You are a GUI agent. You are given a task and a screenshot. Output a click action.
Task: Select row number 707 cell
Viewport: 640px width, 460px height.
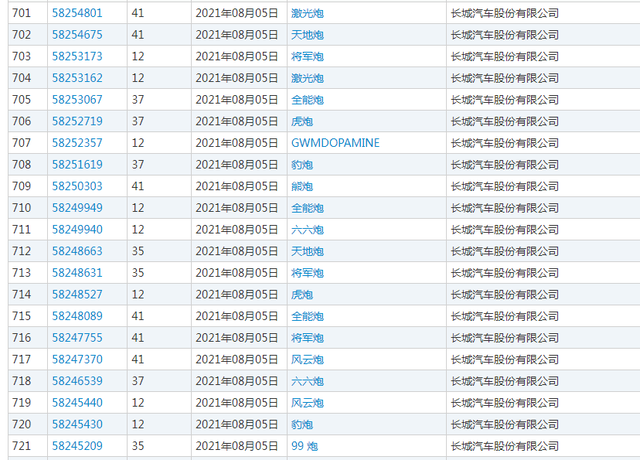(x=28, y=143)
